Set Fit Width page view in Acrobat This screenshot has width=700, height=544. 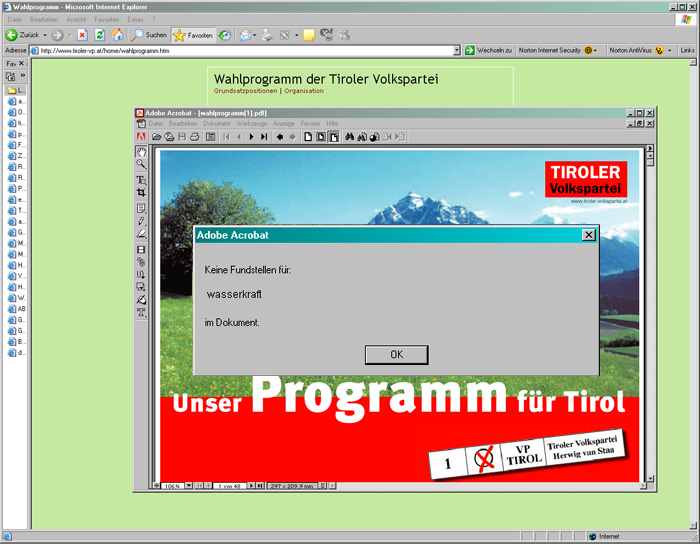coord(334,137)
